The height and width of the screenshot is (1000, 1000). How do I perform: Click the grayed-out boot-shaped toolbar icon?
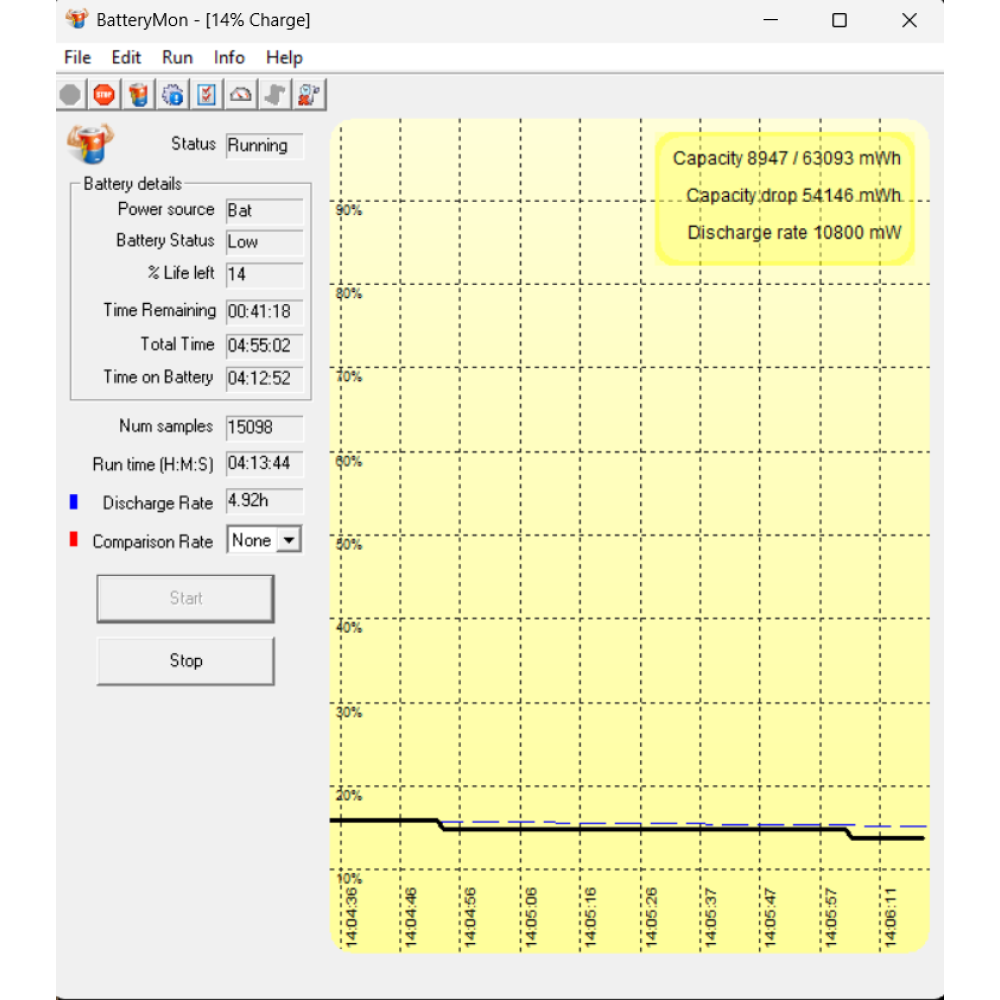(x=274, y=95)
